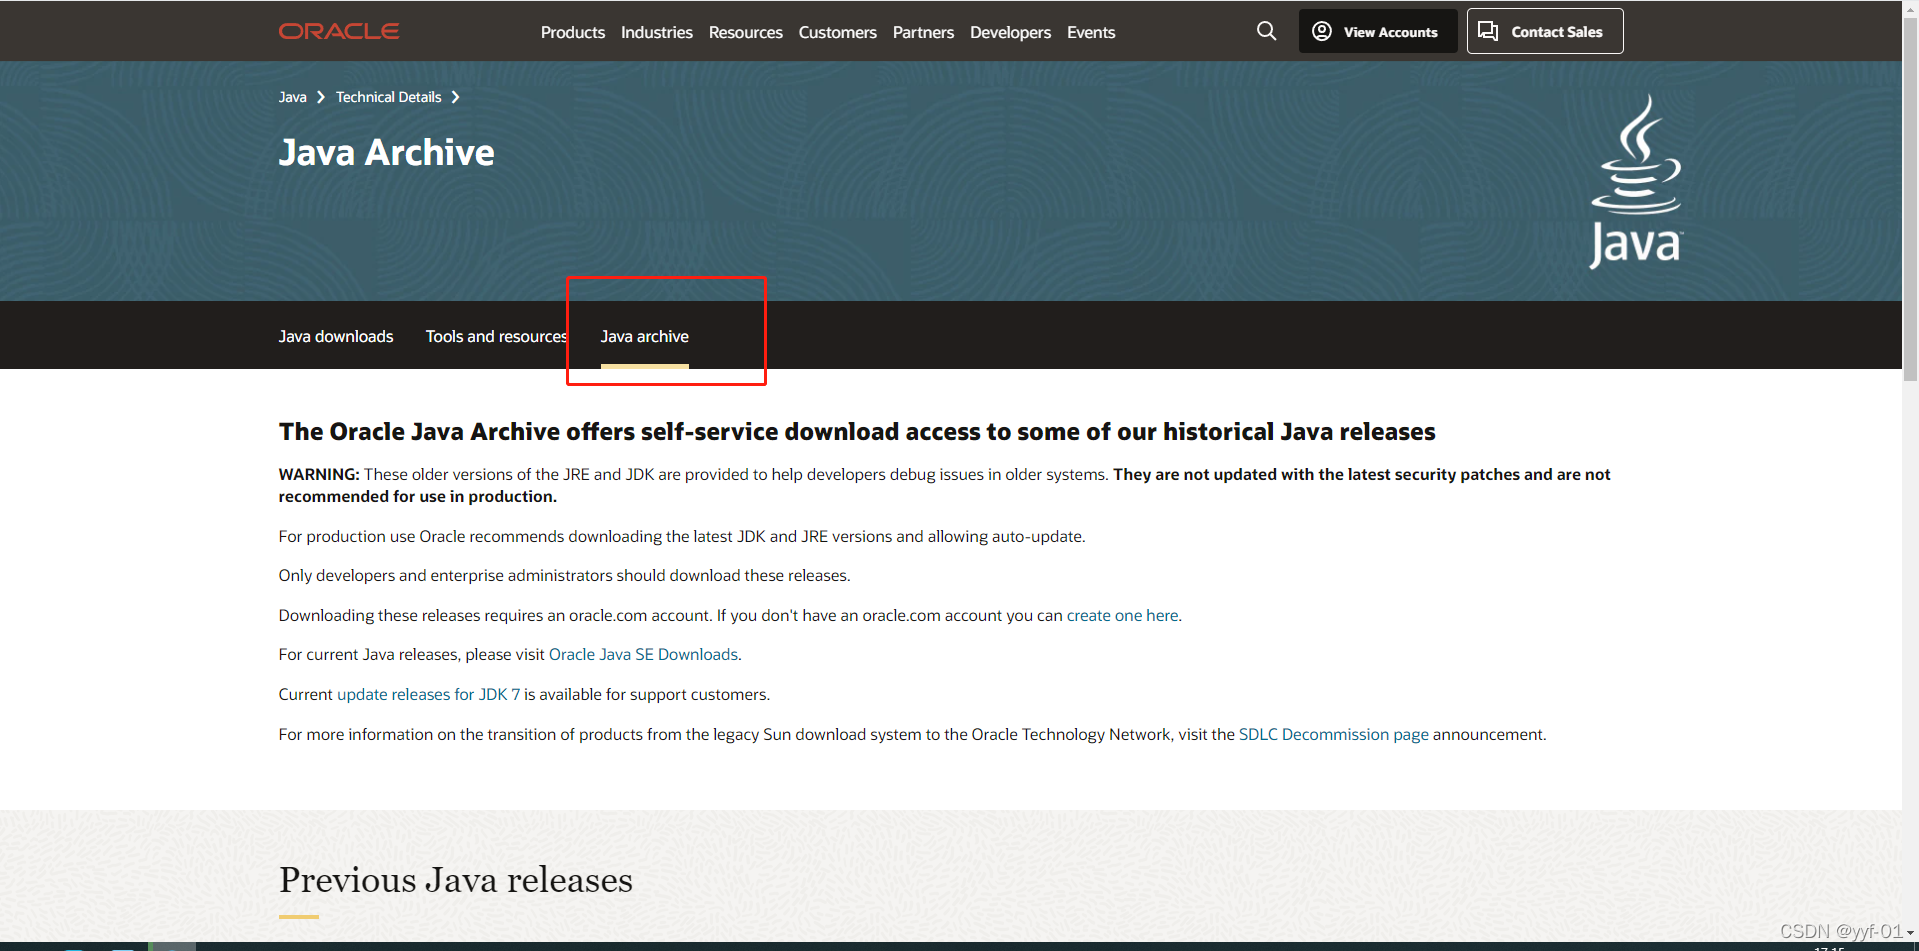Click 'The Oracle Java Archive offers' headline
The width and height of the screenshot is (1919, 951).
(857, 432)
